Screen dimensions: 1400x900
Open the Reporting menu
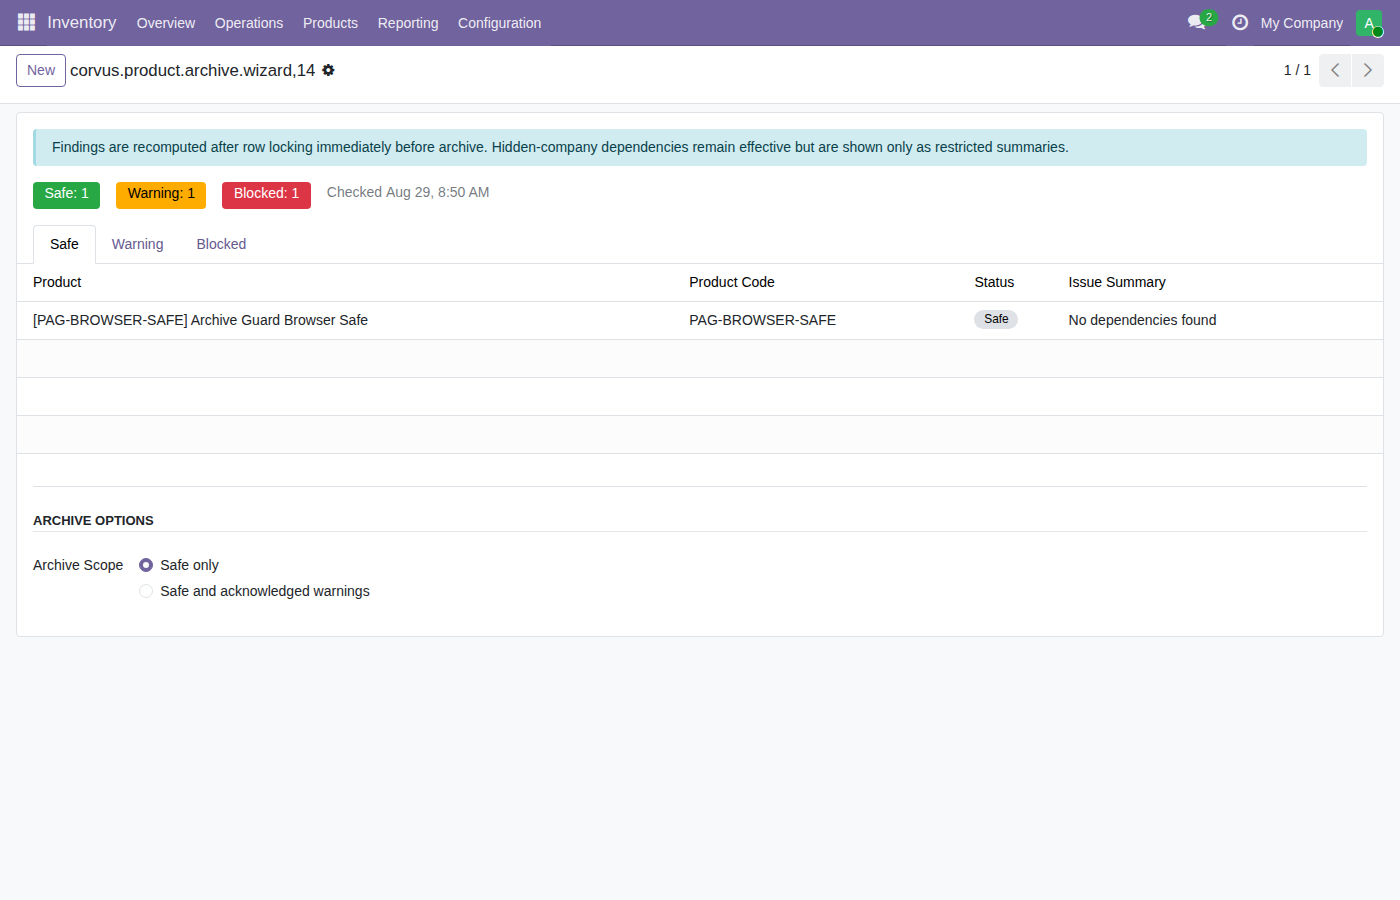point(408,23)
